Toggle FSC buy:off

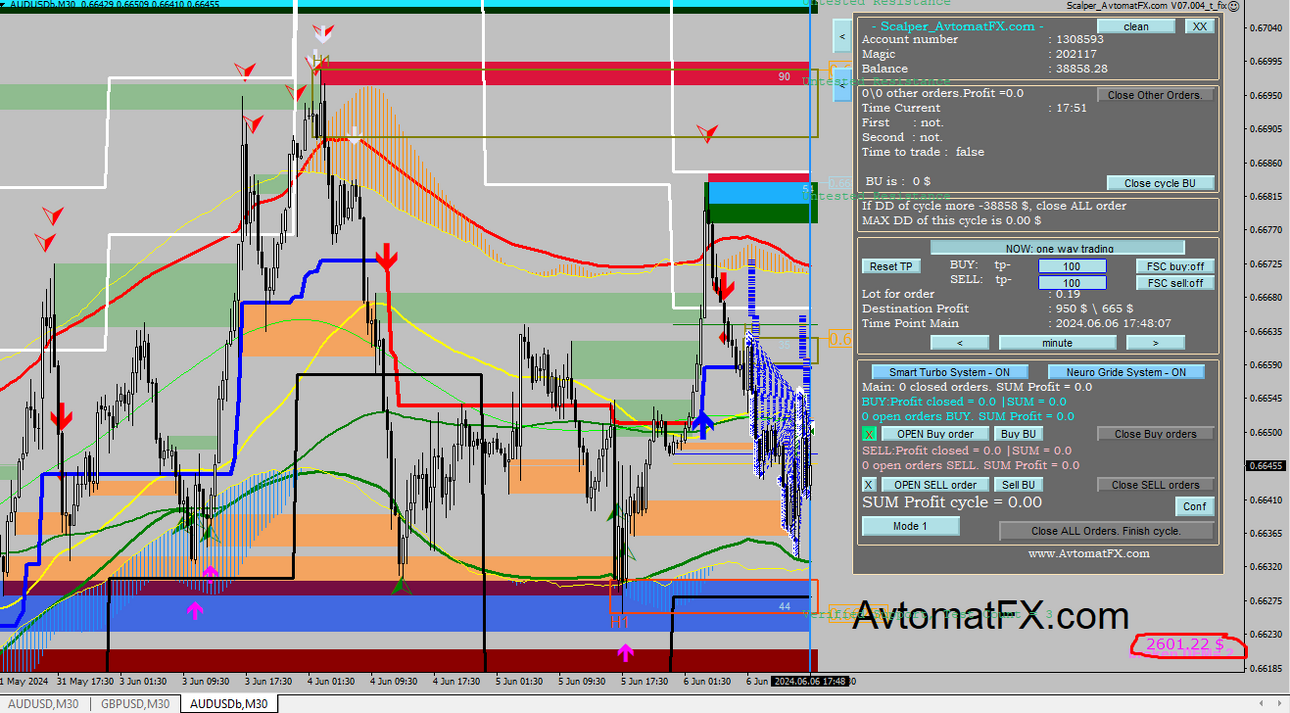pyautogui.click(x=1175, y=267)
